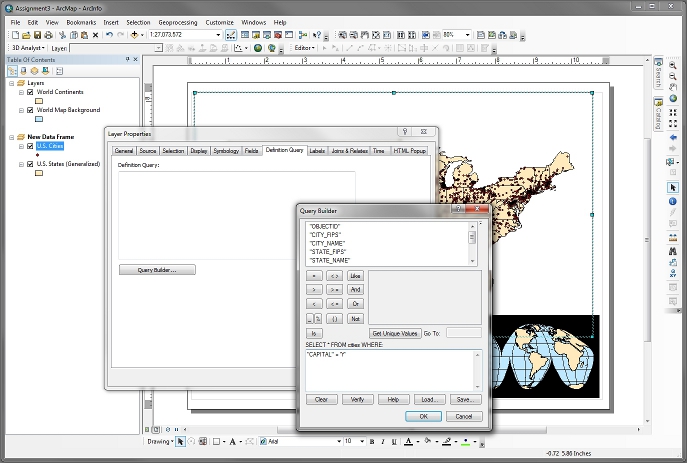Collapse the World Continents layer legend

[x=21, y=92]
